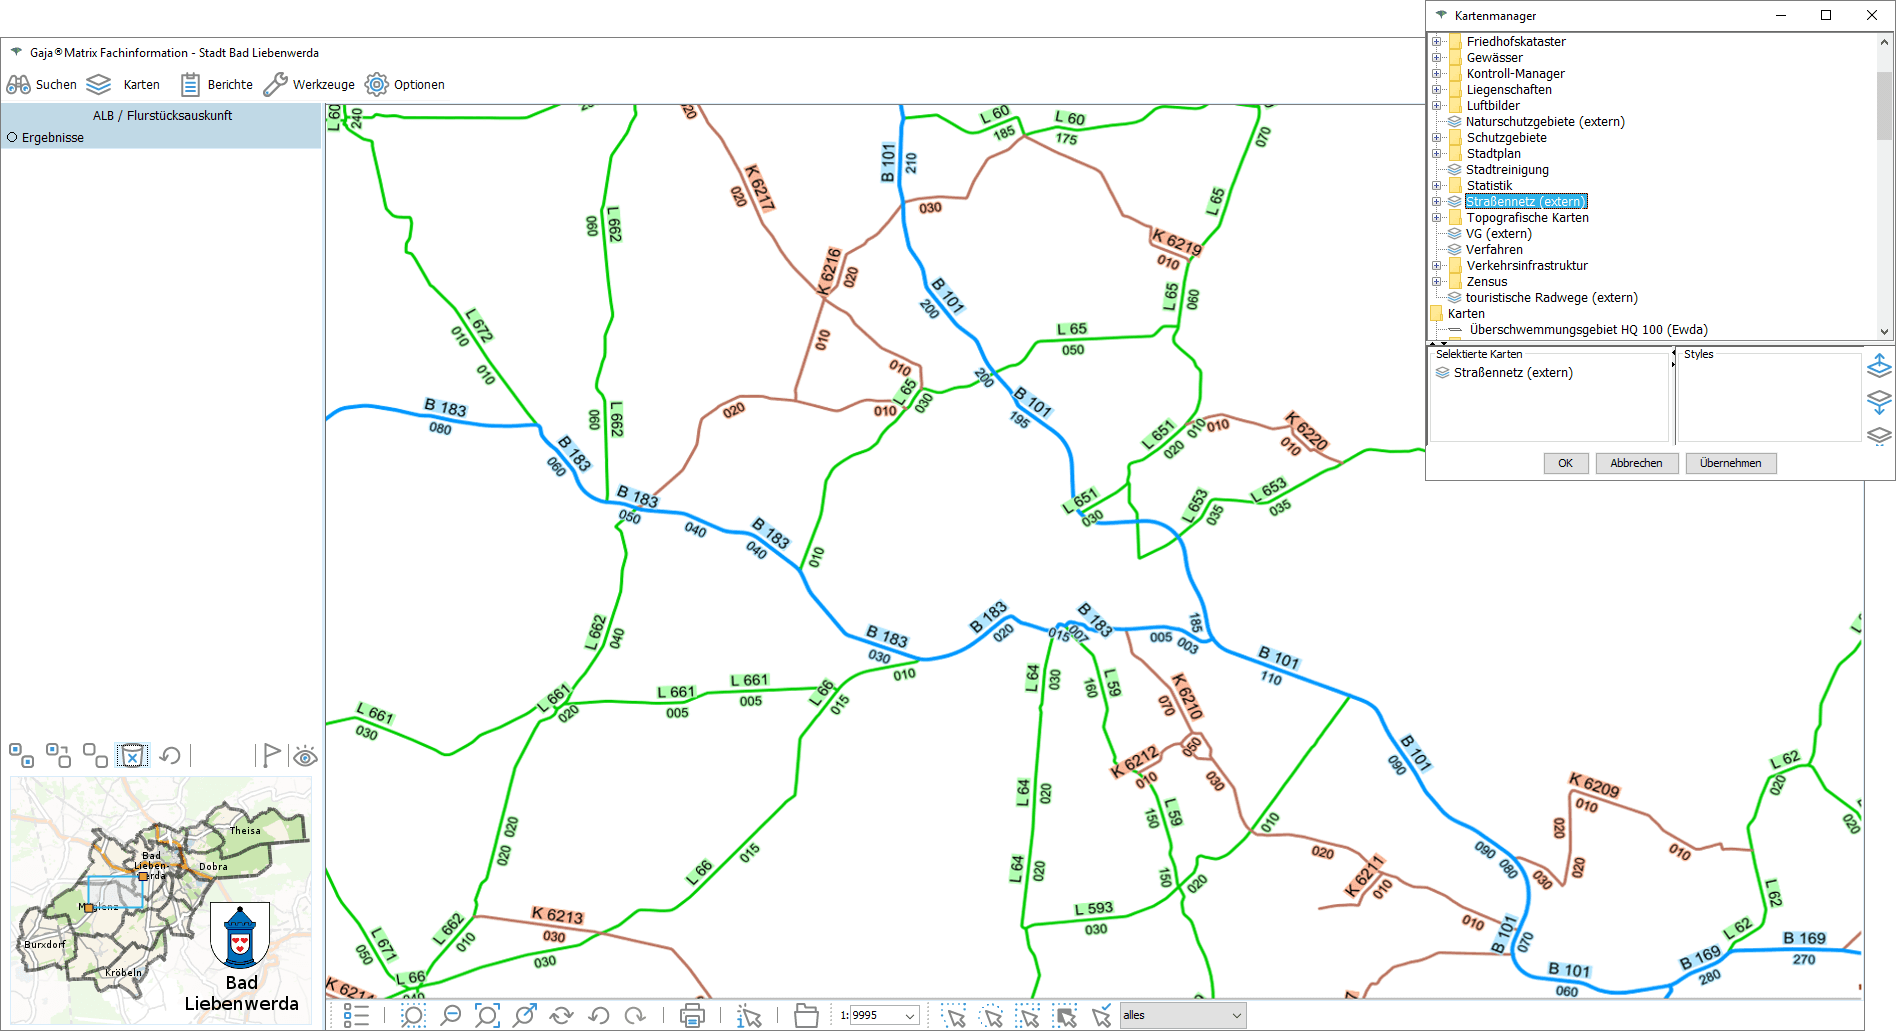Click the open folder icon in bottom toolbar

(806, 1015)
